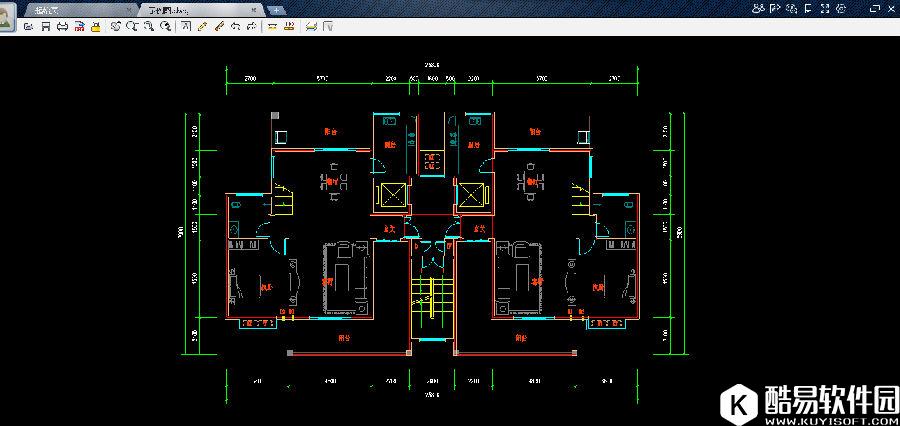
Task: Click the redo arrow icon
Action: pos(249,26)
